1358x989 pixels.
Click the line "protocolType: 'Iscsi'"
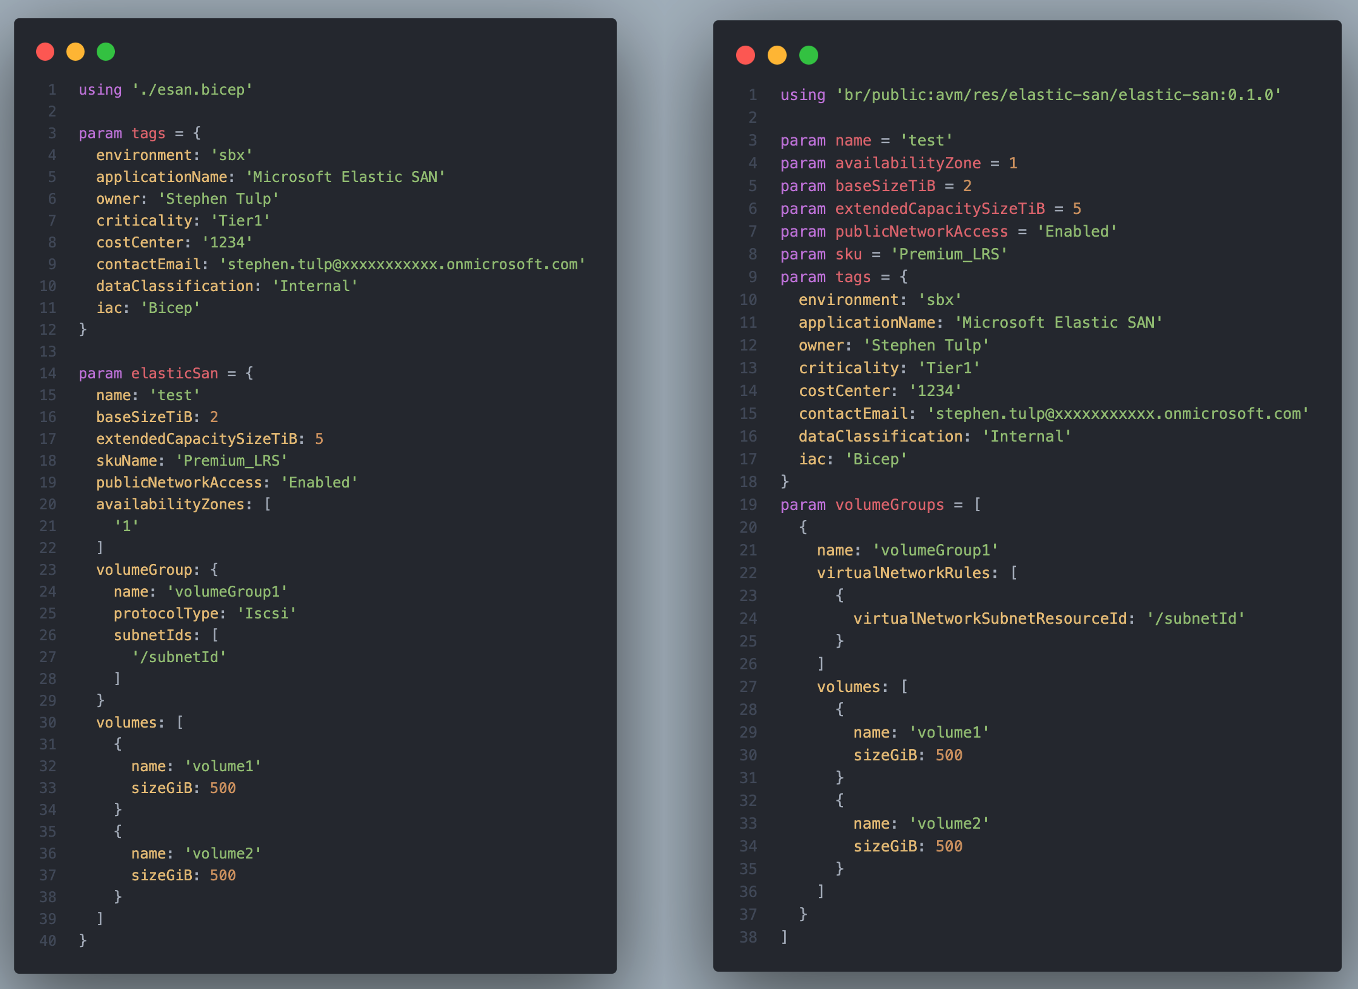[x=205, y=613]
